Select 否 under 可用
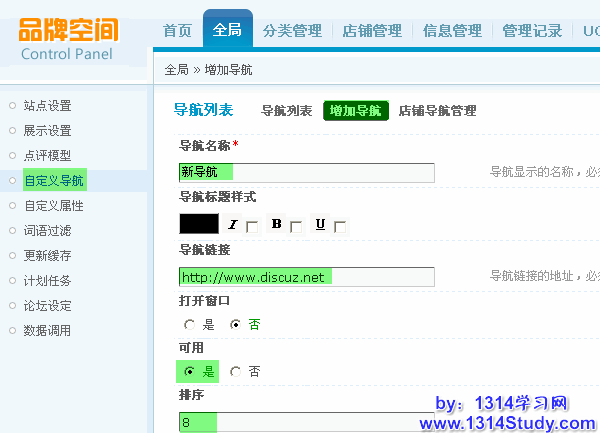The image size is (600, 433). coord(236,372)
